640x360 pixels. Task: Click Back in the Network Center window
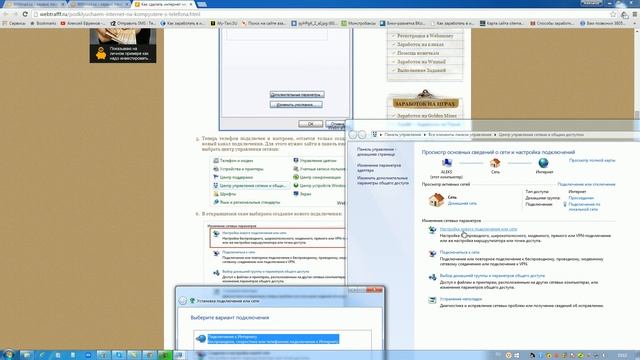click(x=353, y=134)
